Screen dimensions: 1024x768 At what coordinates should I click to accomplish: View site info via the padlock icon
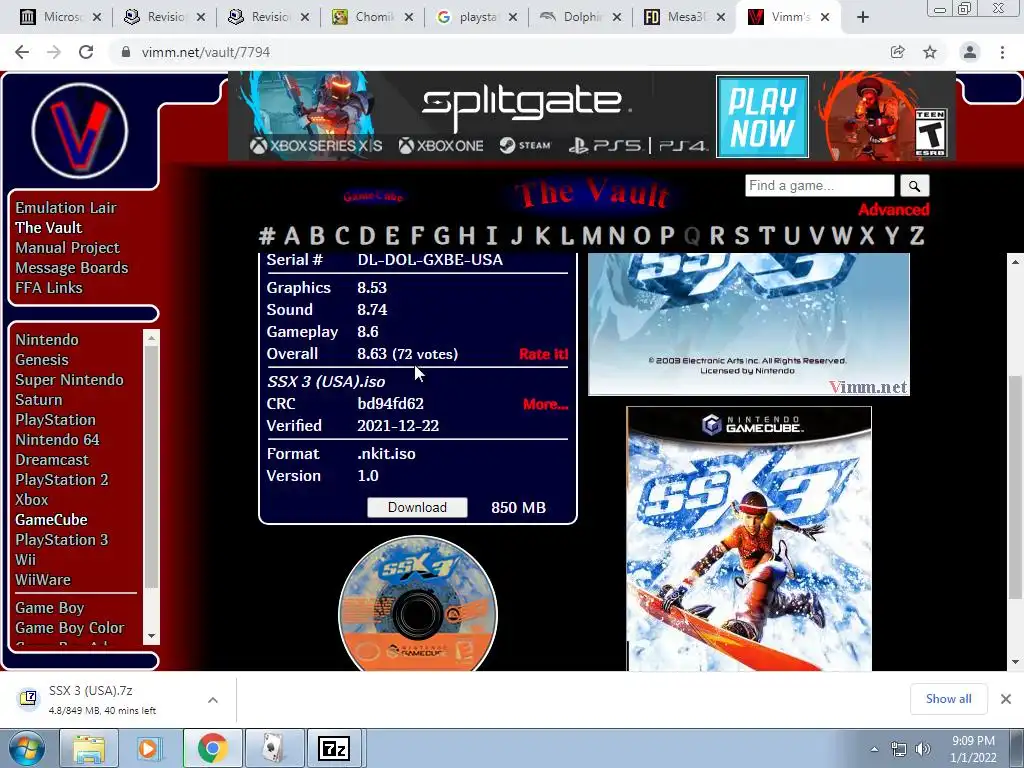coord(126,52)
